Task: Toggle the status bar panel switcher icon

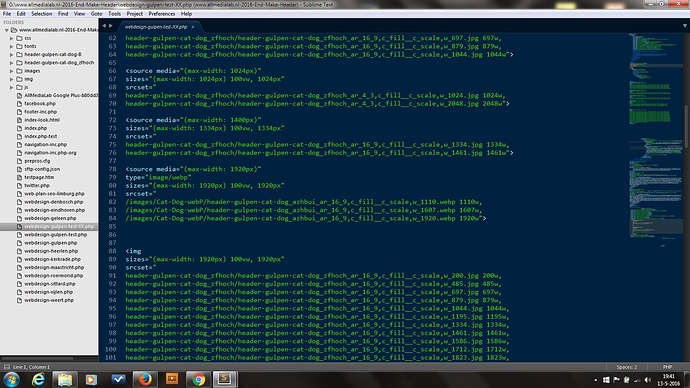Action: point(7,367)
